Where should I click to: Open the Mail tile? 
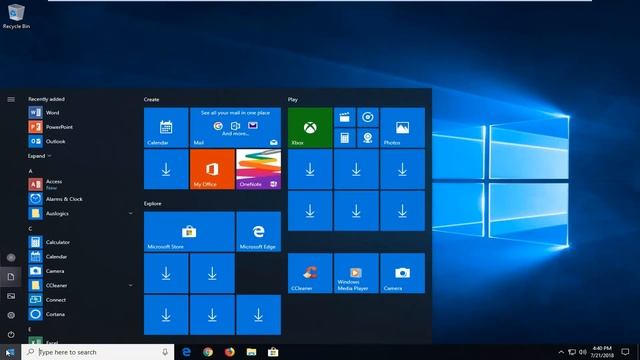[x=236, y=127]
